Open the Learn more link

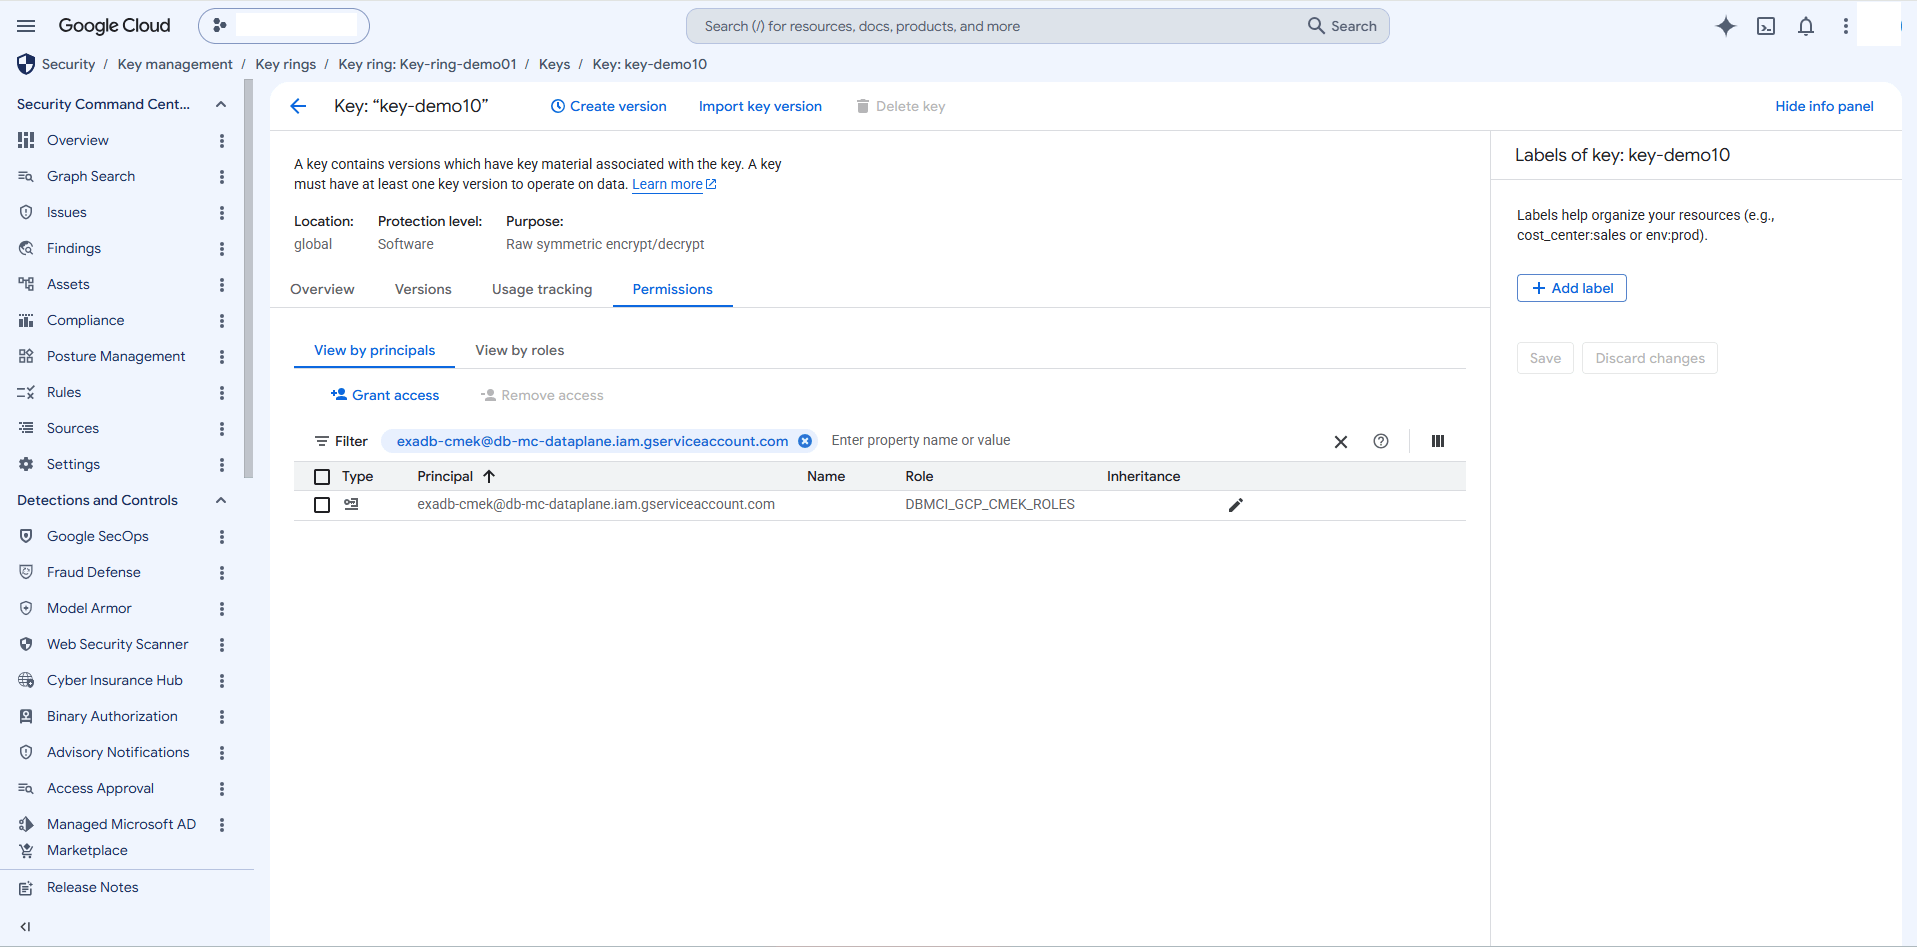tap(674, 185)
